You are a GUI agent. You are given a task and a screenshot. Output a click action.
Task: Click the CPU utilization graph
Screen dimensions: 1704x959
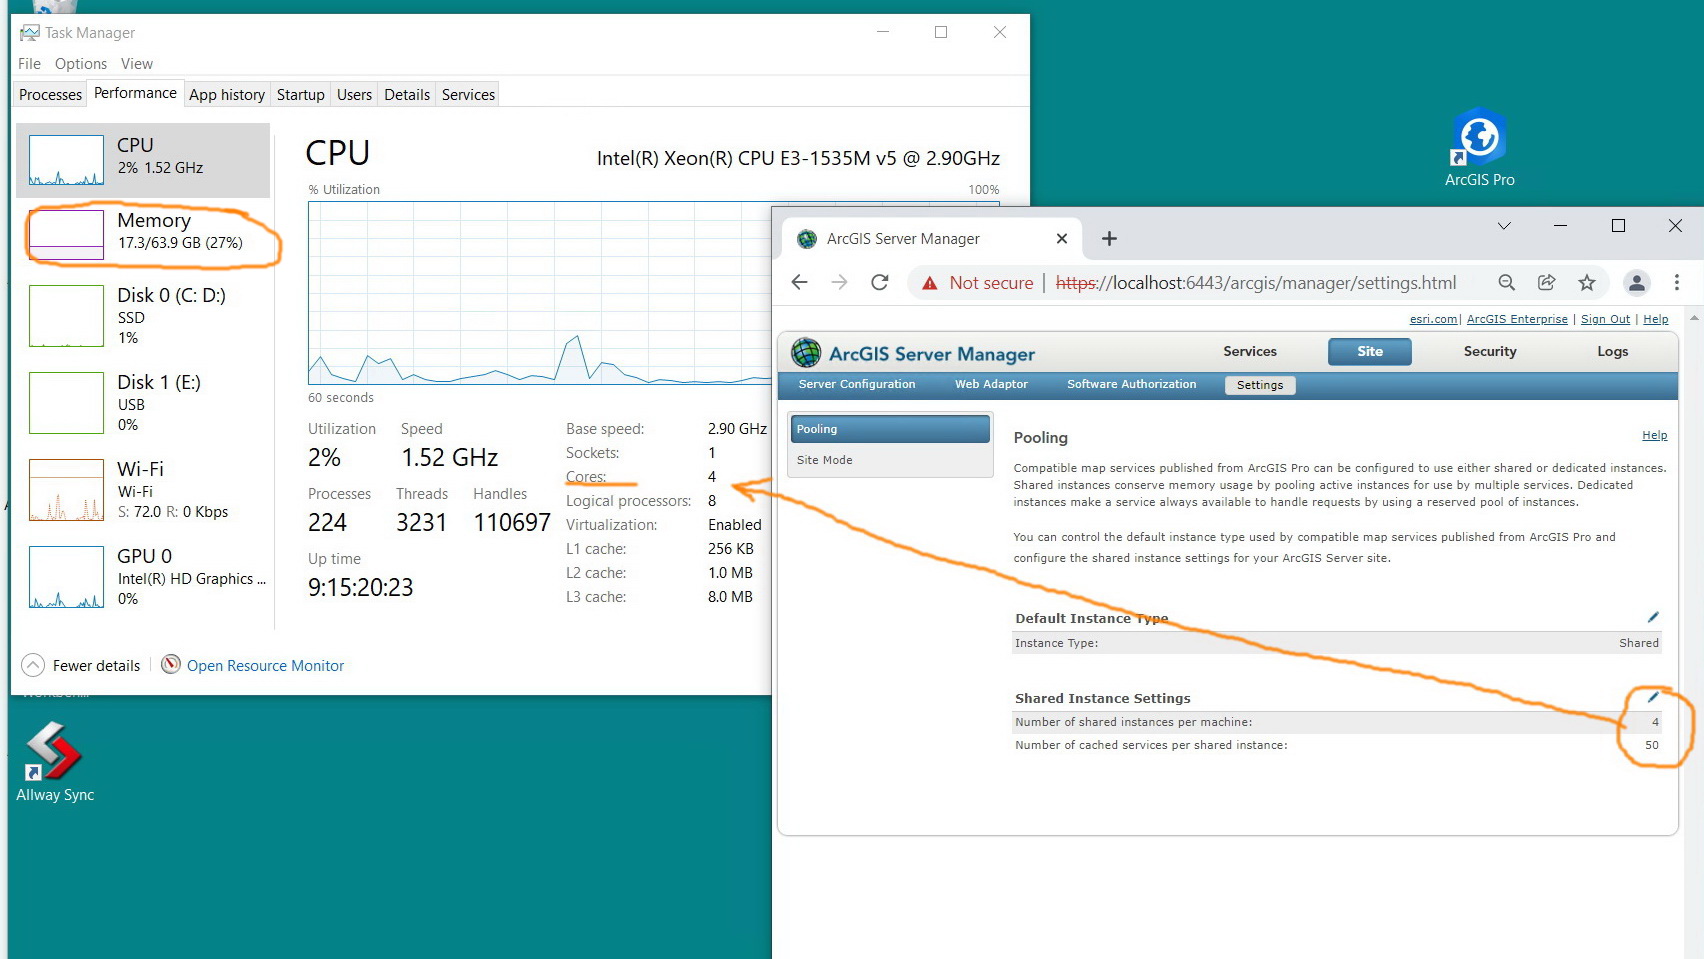tap(540, 293)
